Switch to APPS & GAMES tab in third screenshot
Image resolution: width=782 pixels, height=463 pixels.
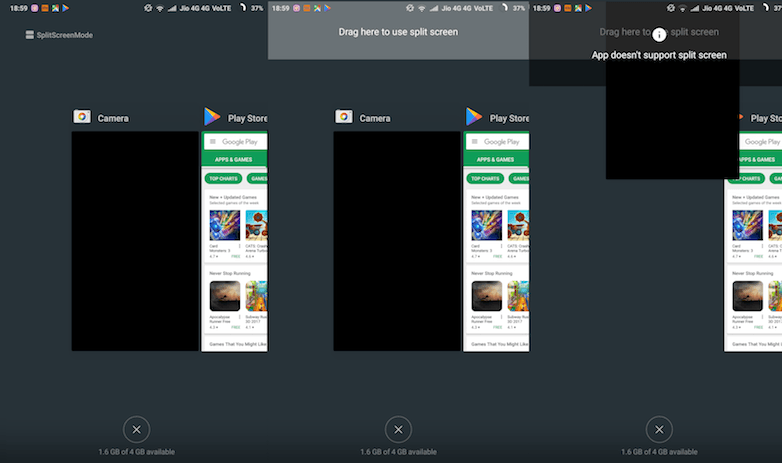757,160
